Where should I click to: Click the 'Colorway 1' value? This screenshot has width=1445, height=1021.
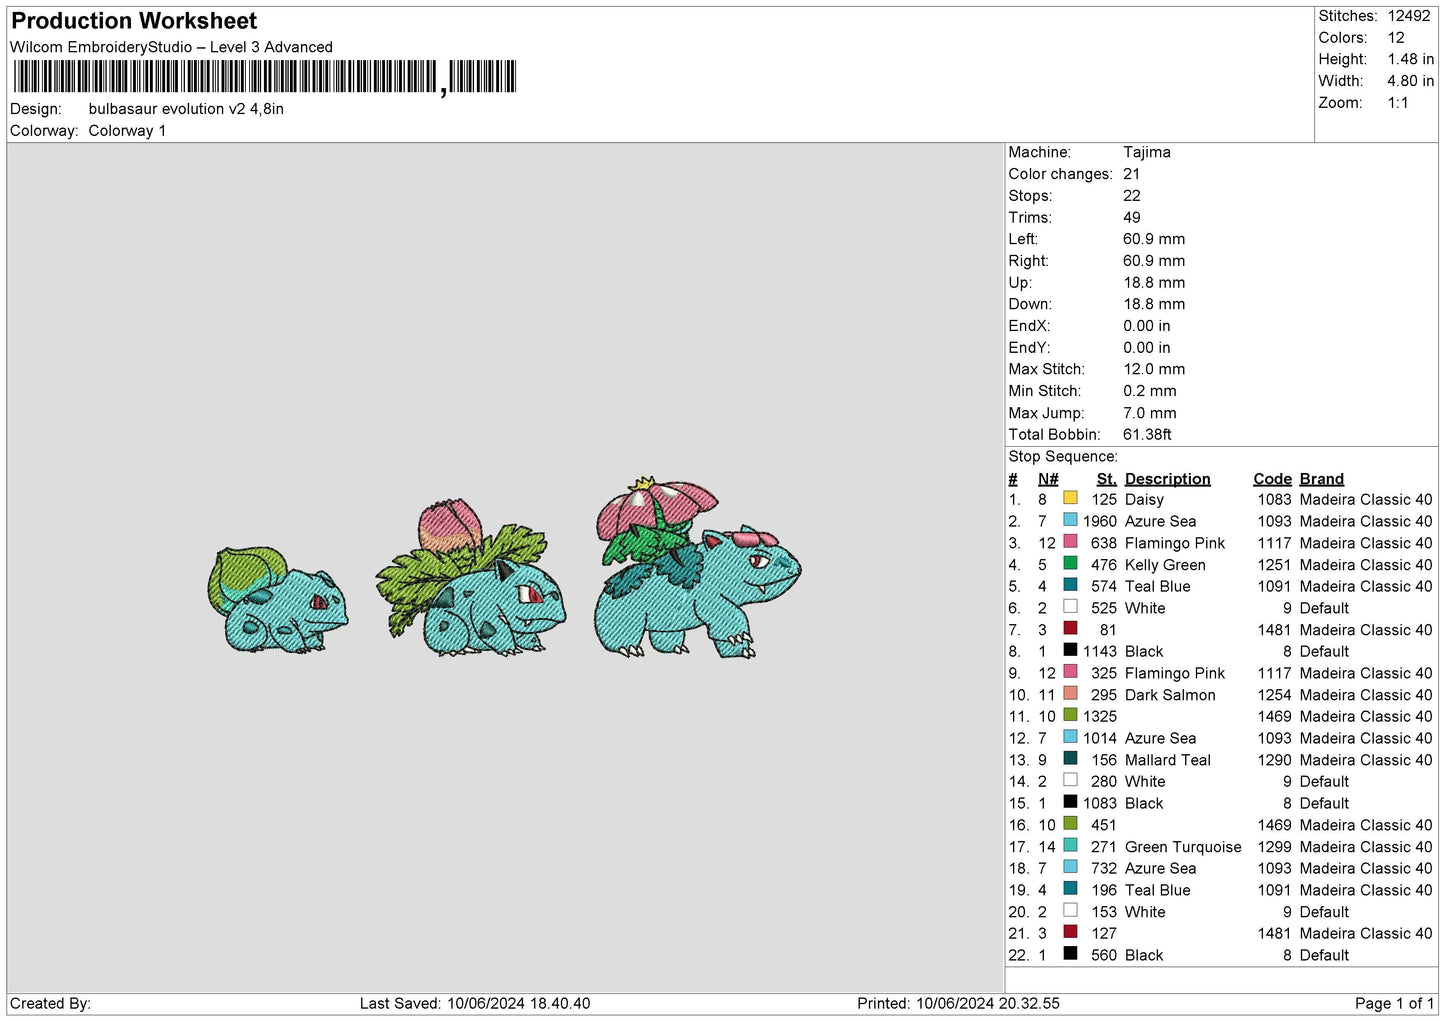click(127, 131)
